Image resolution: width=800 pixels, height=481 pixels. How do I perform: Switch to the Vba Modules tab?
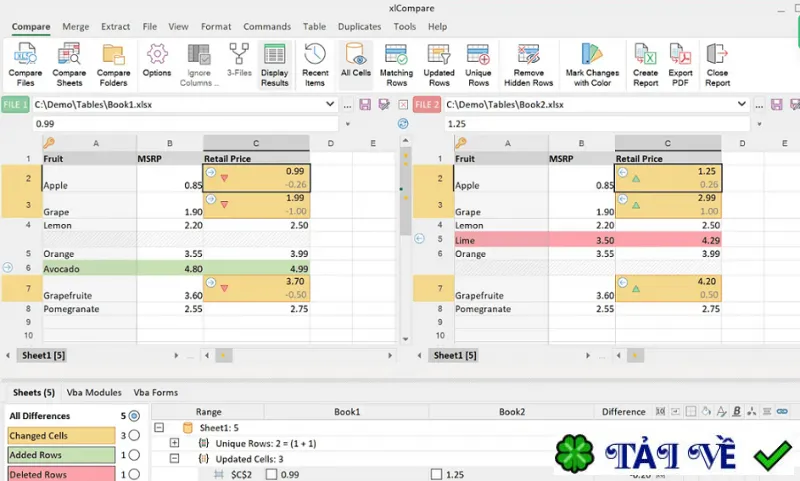coord(94,392)
